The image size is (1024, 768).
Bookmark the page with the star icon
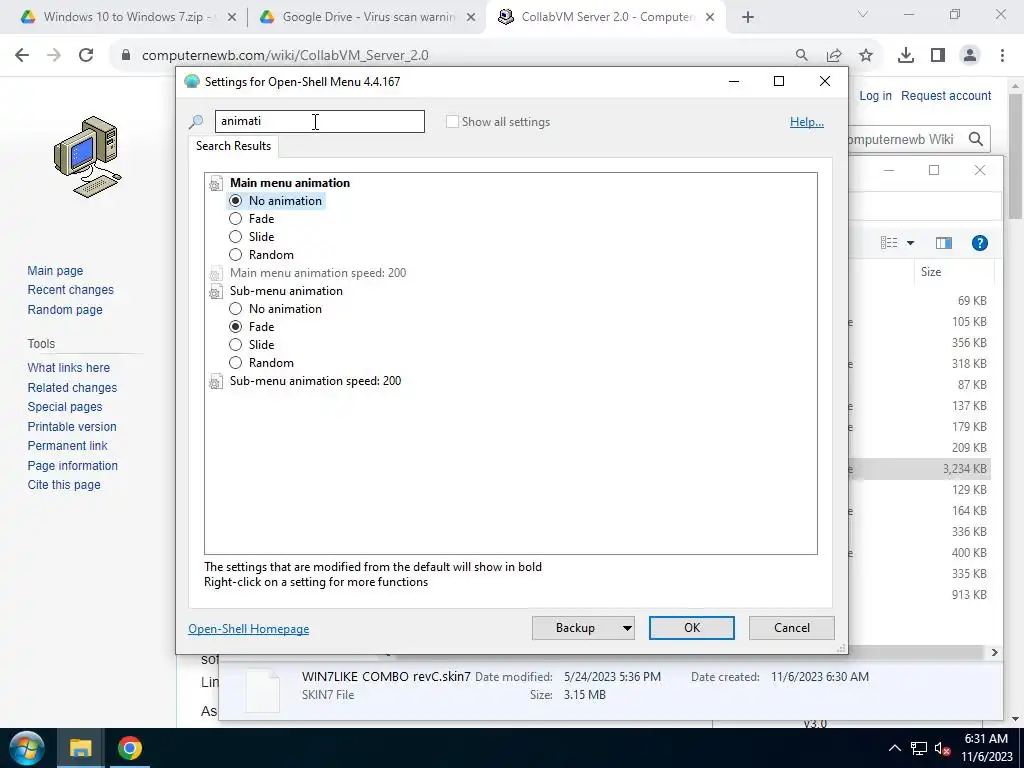point(866,56)
